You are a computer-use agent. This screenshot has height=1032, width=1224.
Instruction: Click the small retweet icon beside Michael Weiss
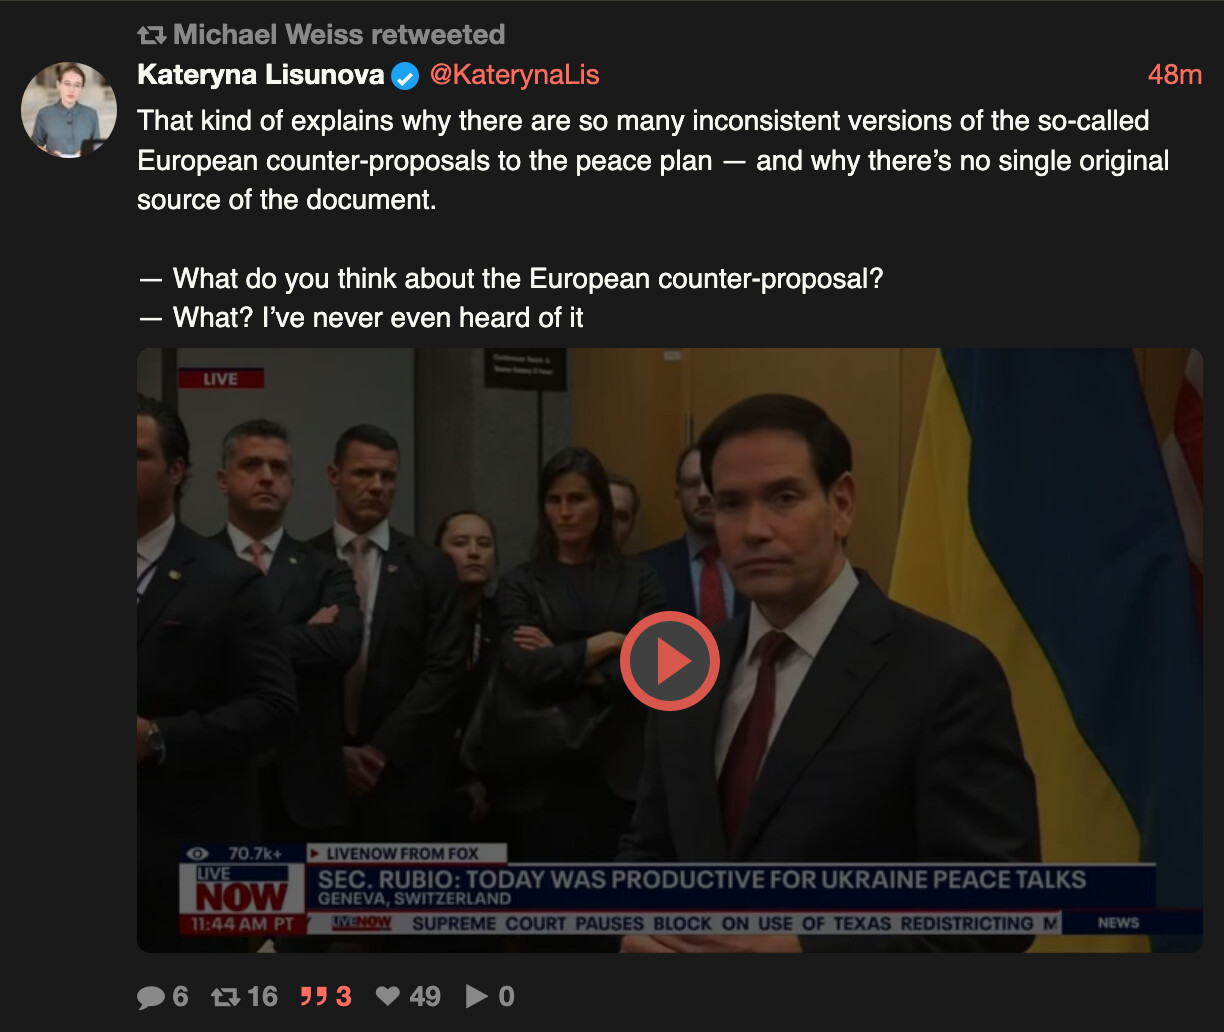[152, 35]
